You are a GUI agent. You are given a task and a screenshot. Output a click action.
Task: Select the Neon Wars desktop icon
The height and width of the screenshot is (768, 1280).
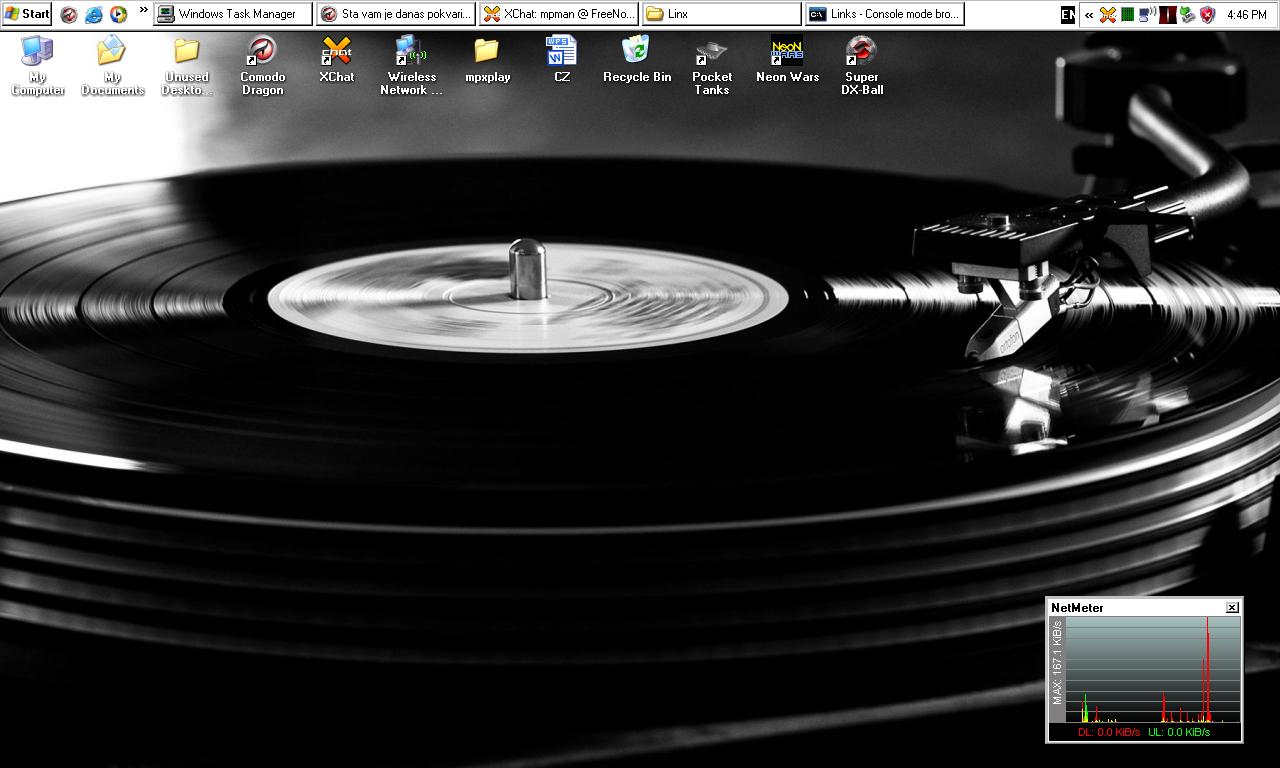[x=787, y=52]
